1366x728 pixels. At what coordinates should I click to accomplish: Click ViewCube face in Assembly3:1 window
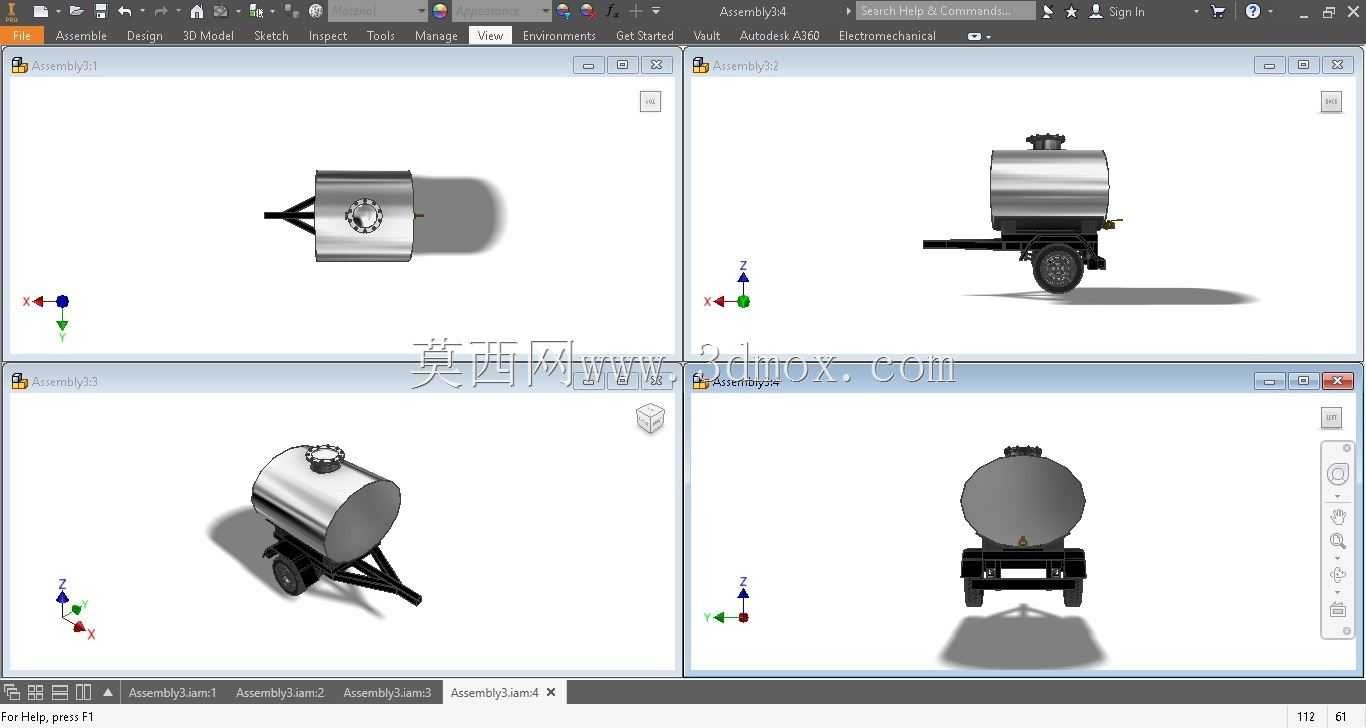pyautogui.click(x=650, y=101)
